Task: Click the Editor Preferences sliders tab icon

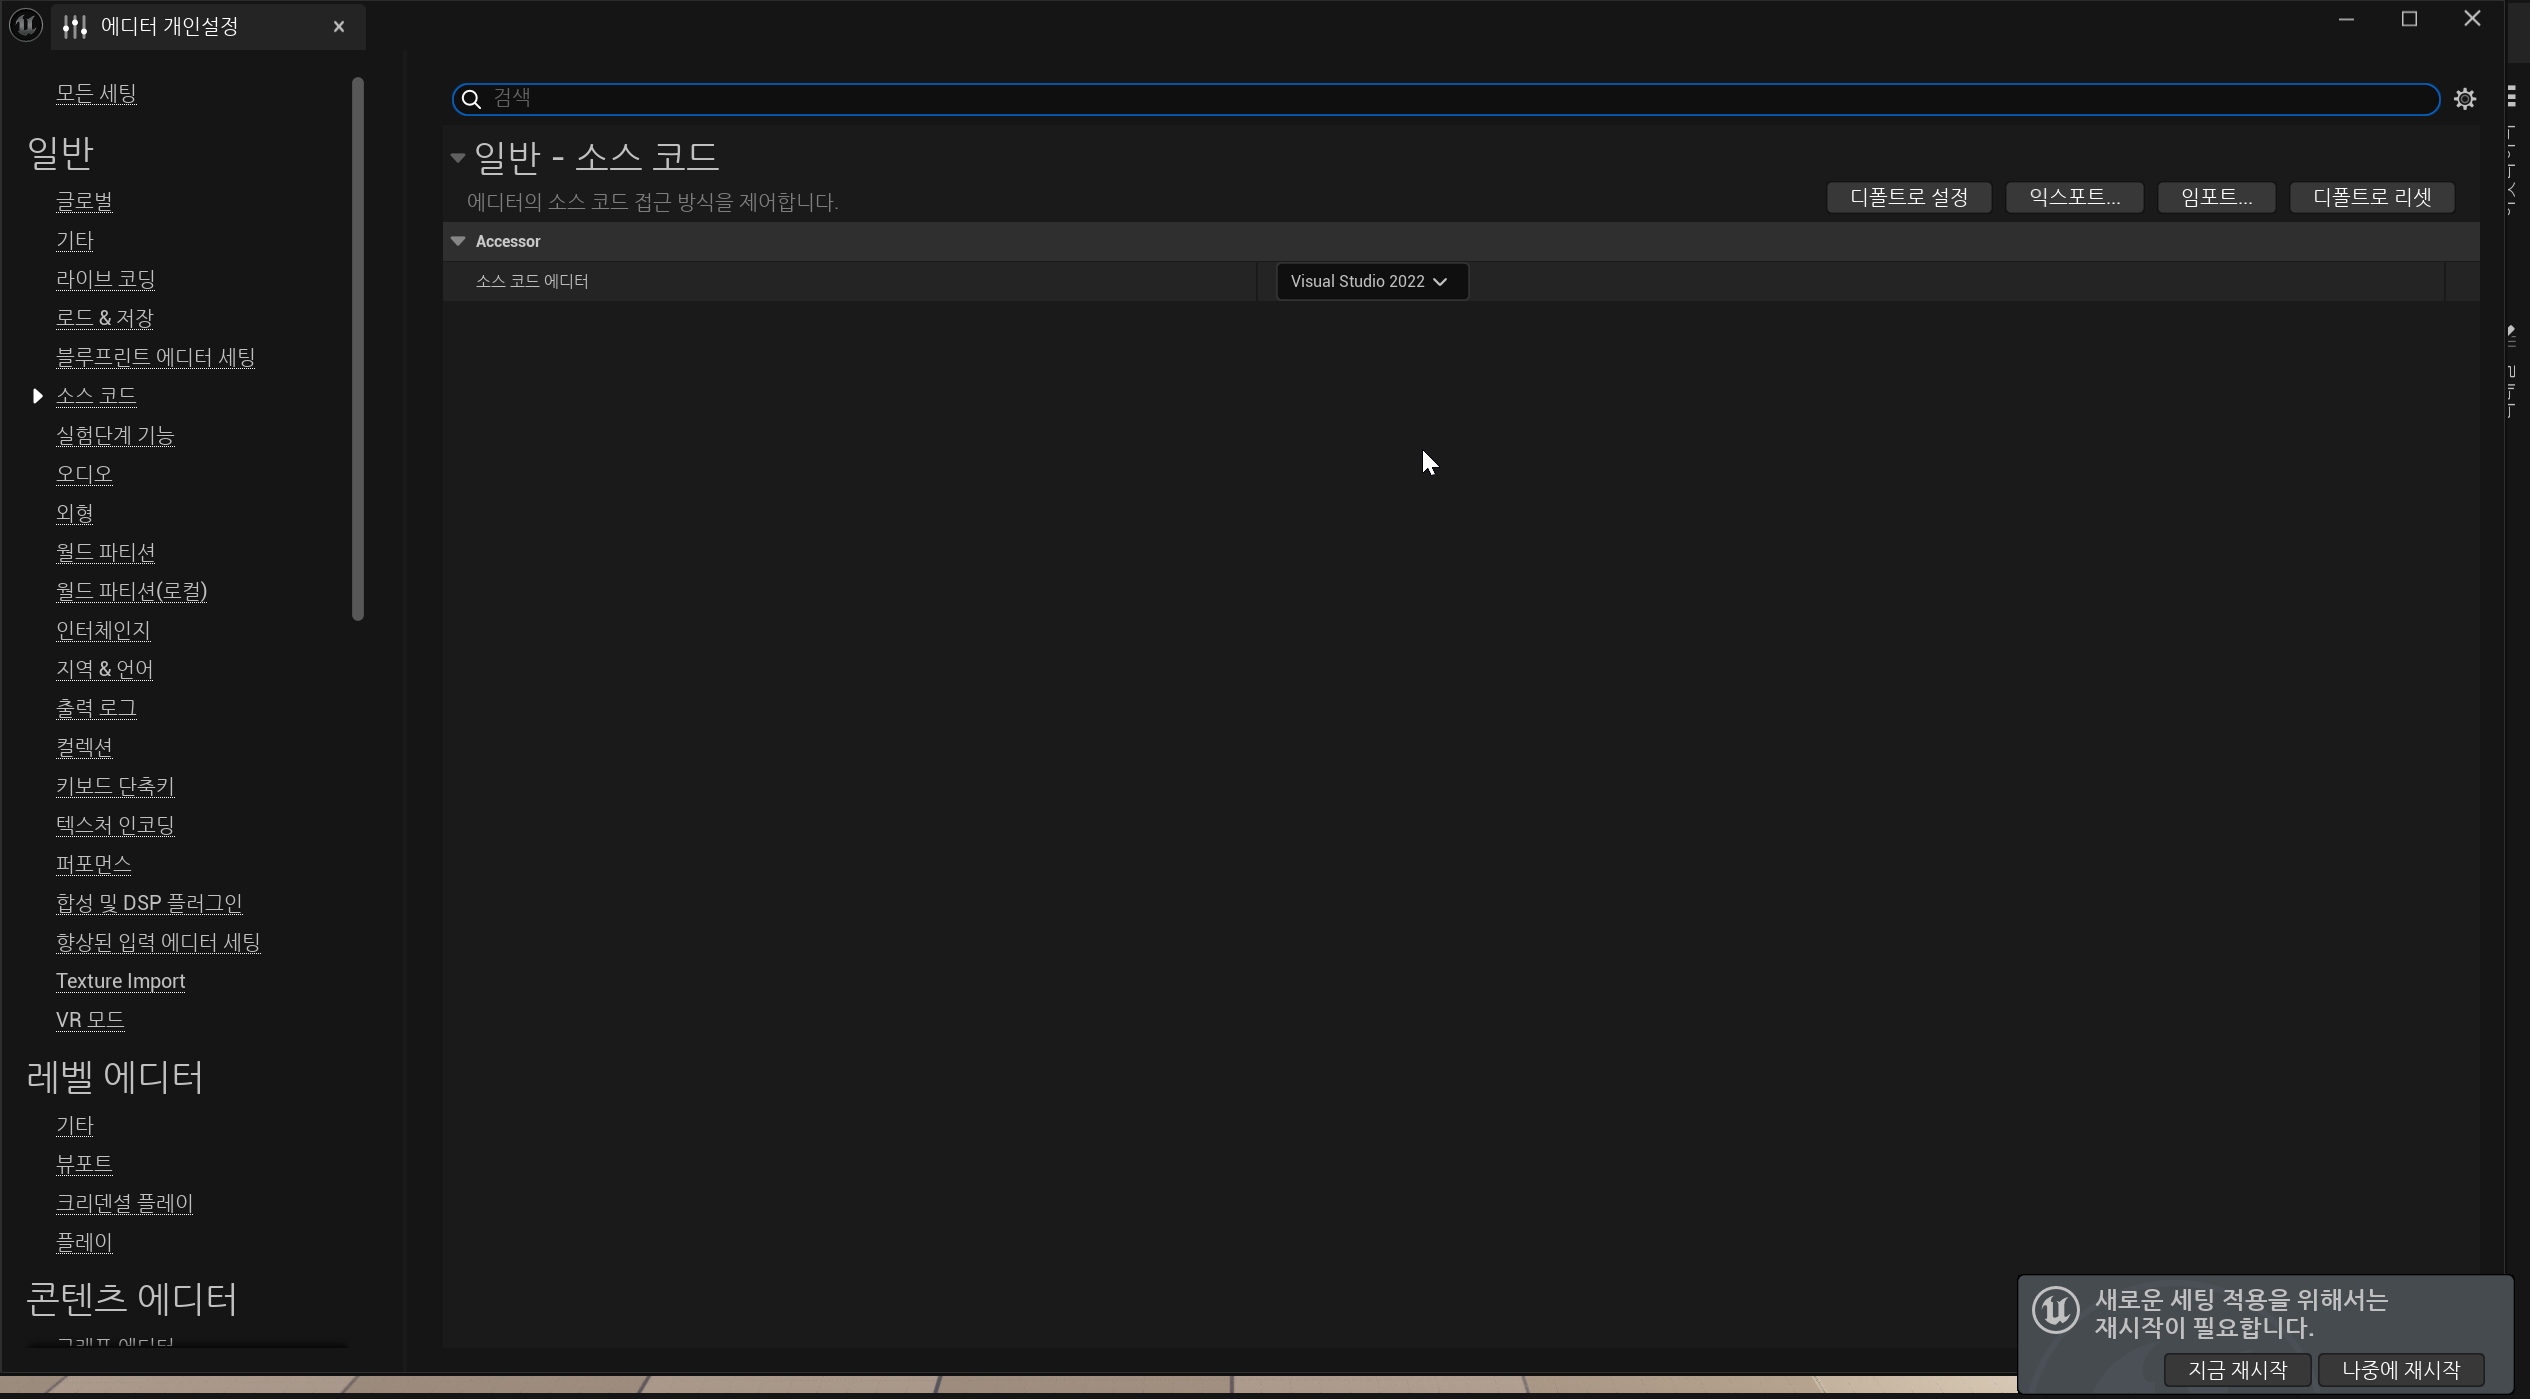Action: pyautogui.click(x=75, y=26)
